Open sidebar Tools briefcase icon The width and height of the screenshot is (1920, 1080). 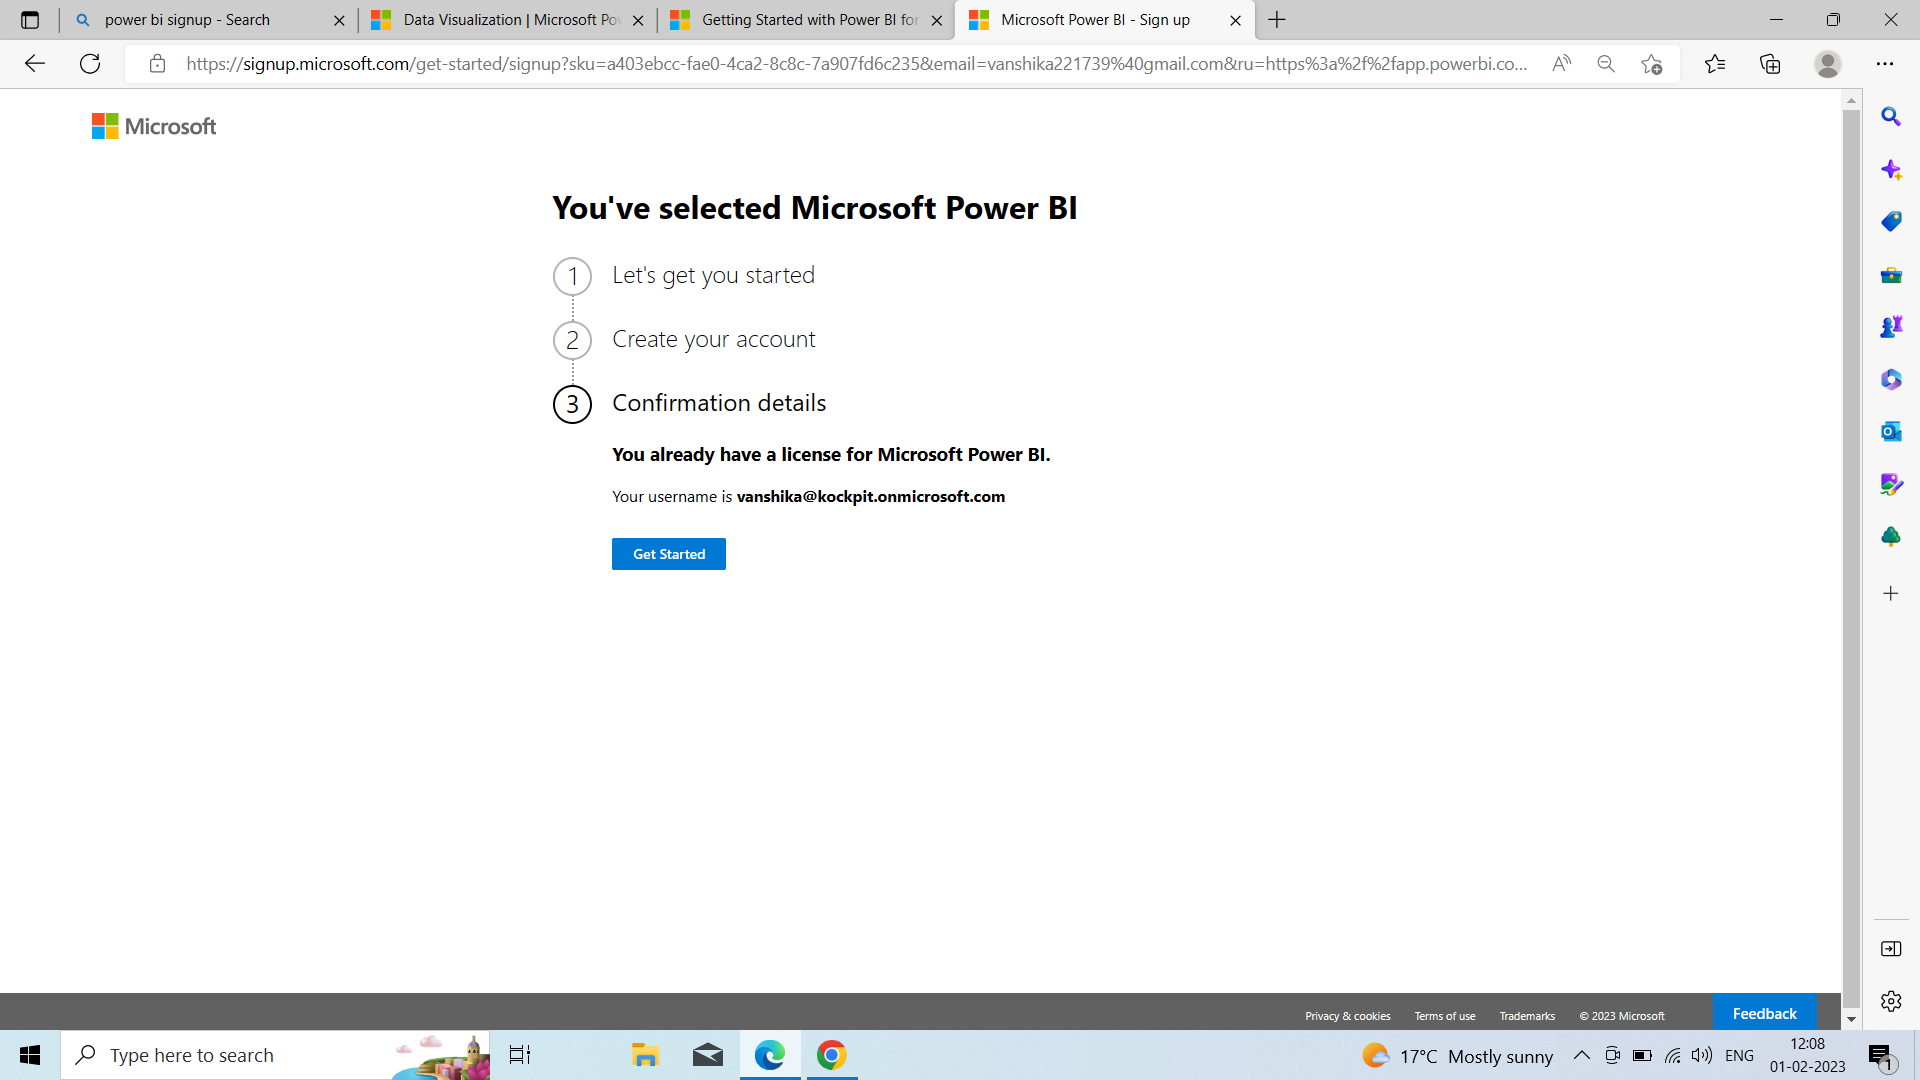coord(1891,275)
